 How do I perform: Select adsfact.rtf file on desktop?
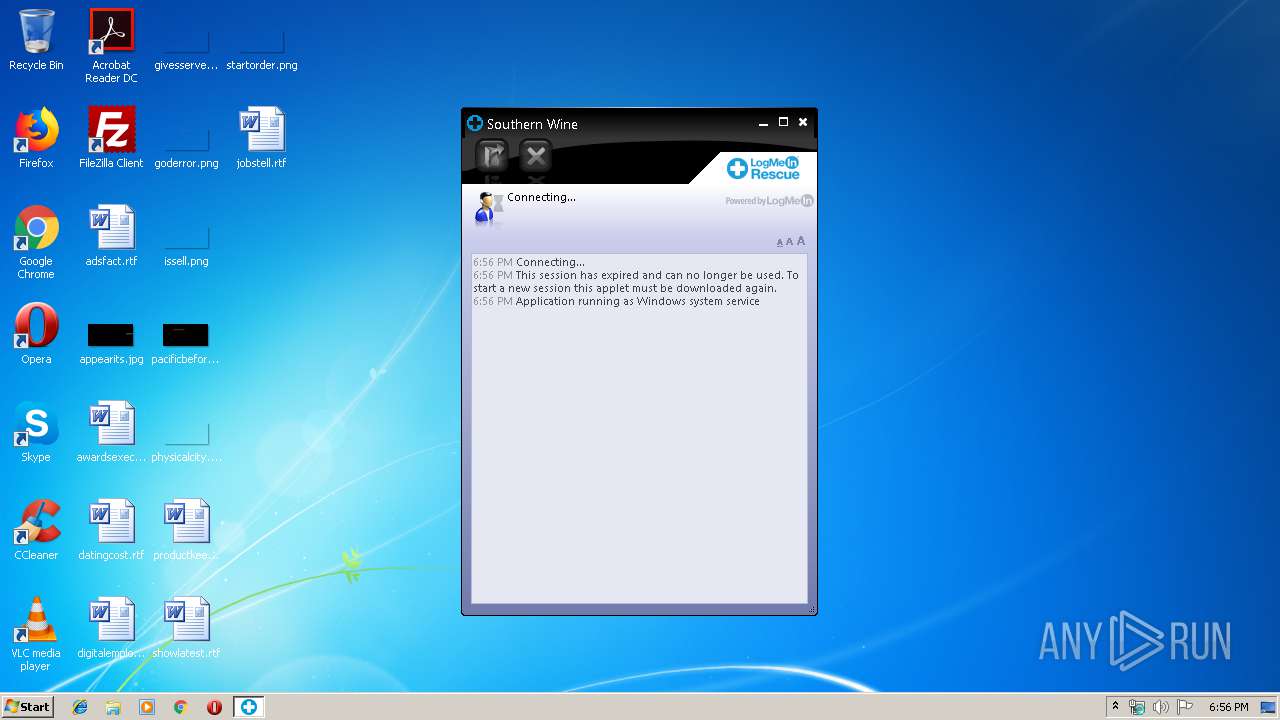click(111, 236)
